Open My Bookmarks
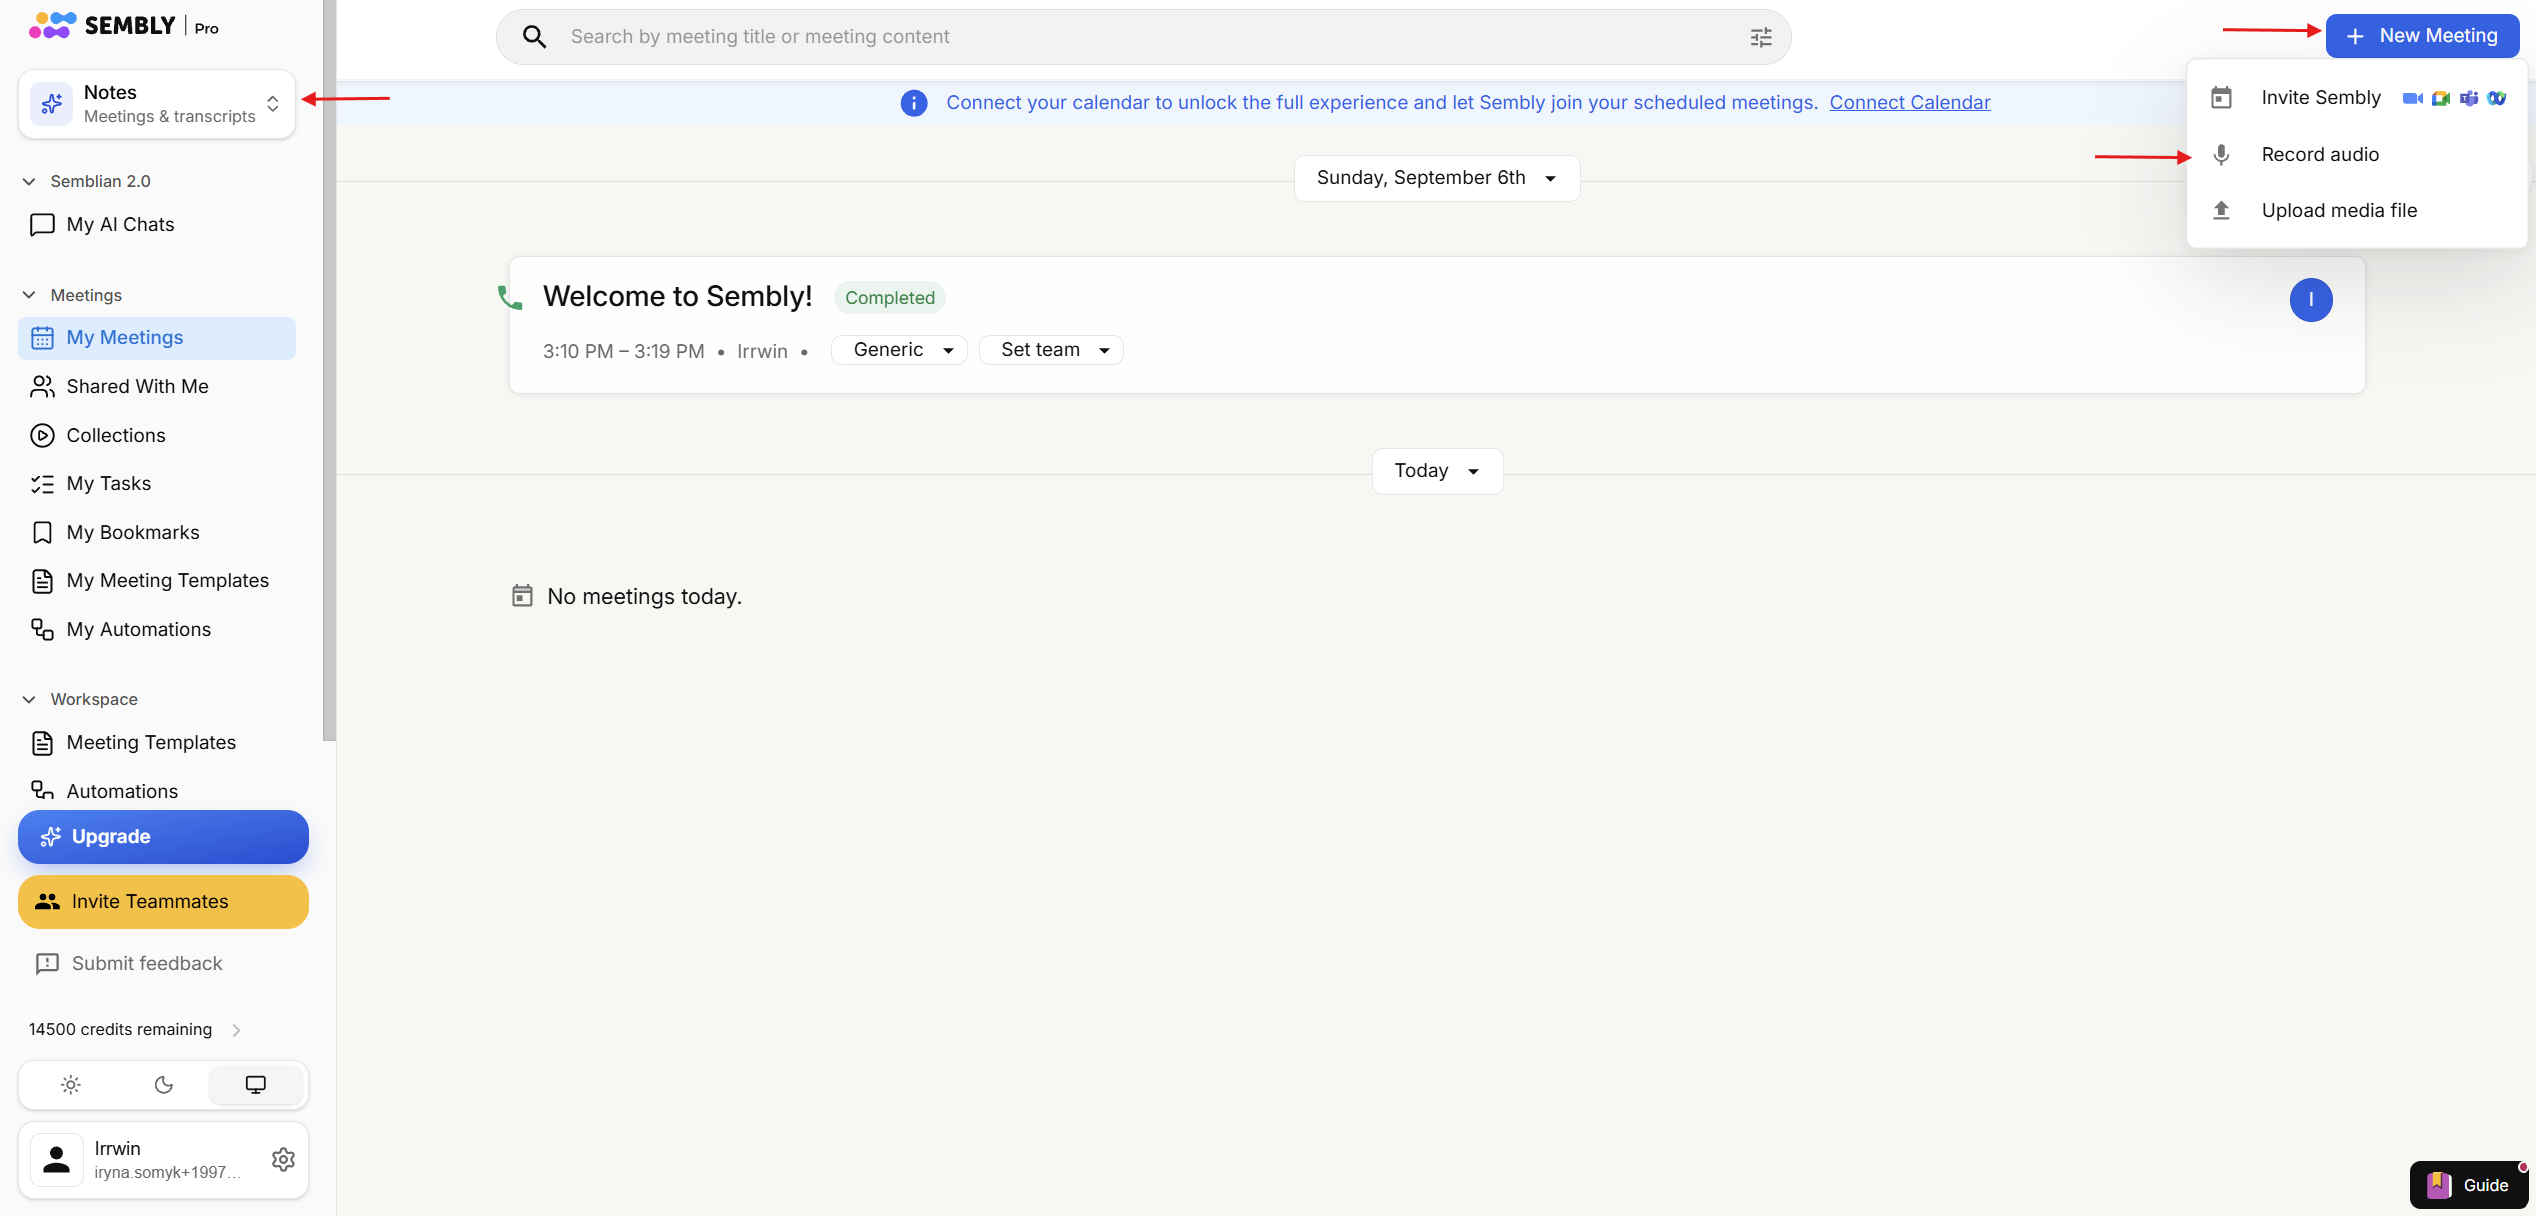The height and width of the screenshot is (1216, 2536). coord(157,532)
